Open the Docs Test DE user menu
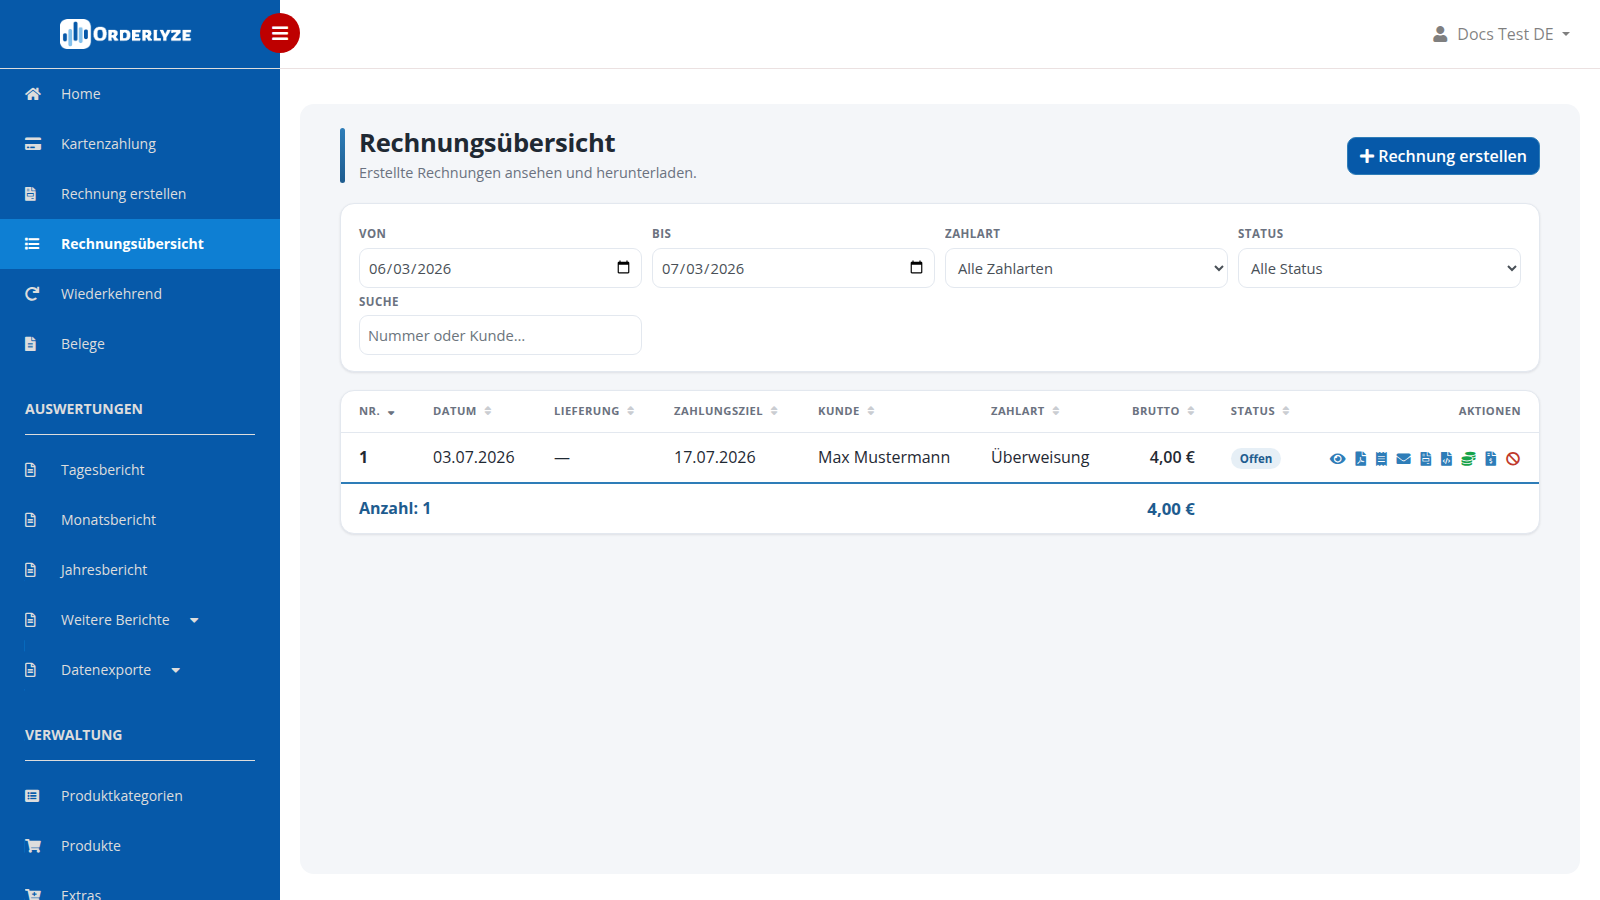 click(1501, 34)
